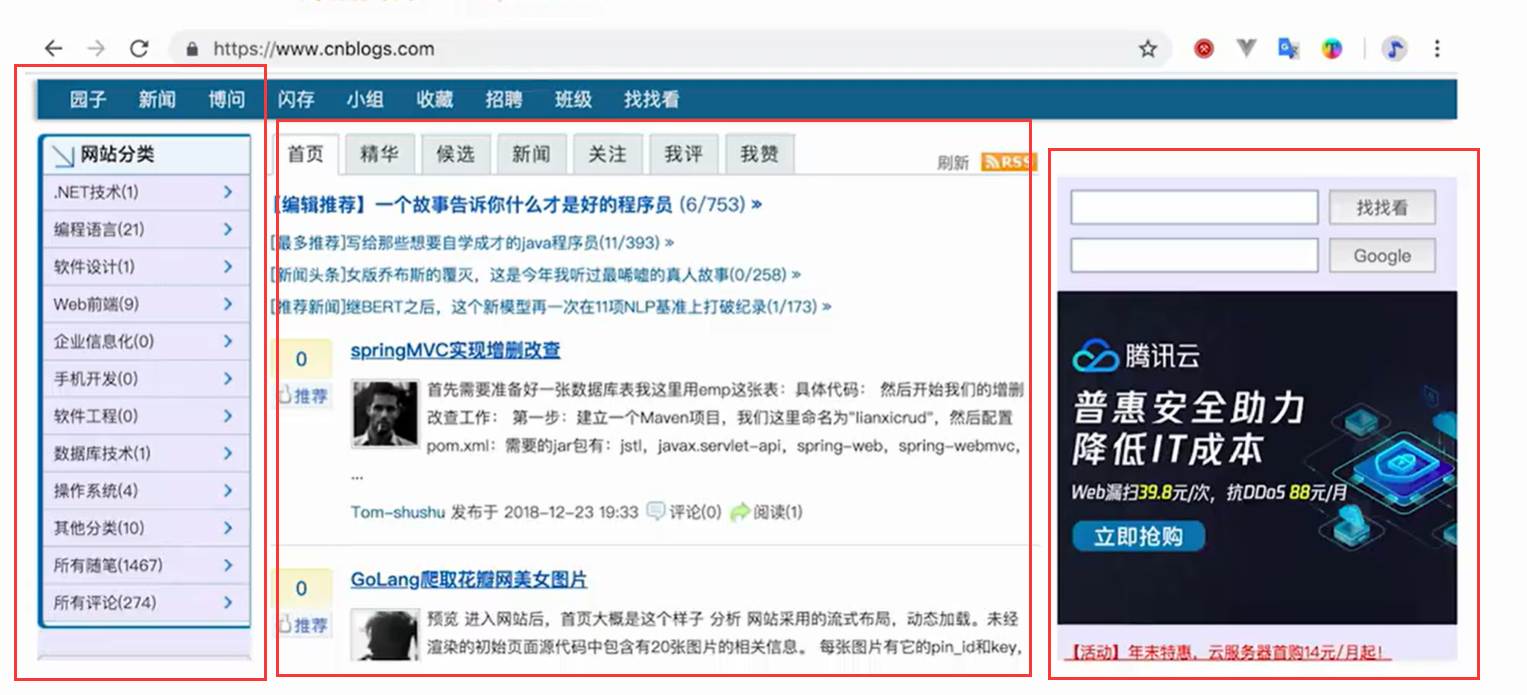Click the padlock site security icon
The height and width of the screenshot is (695, 1527).
pos(192,49)
